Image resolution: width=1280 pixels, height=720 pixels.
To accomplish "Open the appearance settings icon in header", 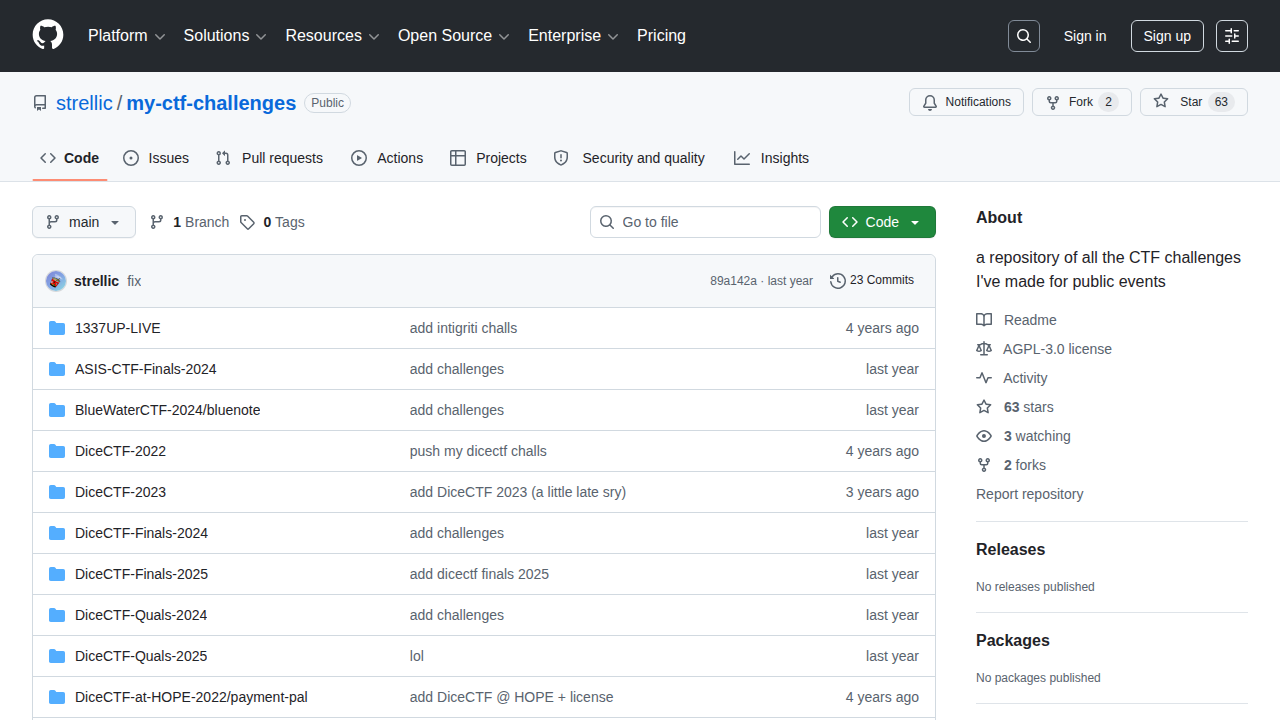I will (1232, 36).
